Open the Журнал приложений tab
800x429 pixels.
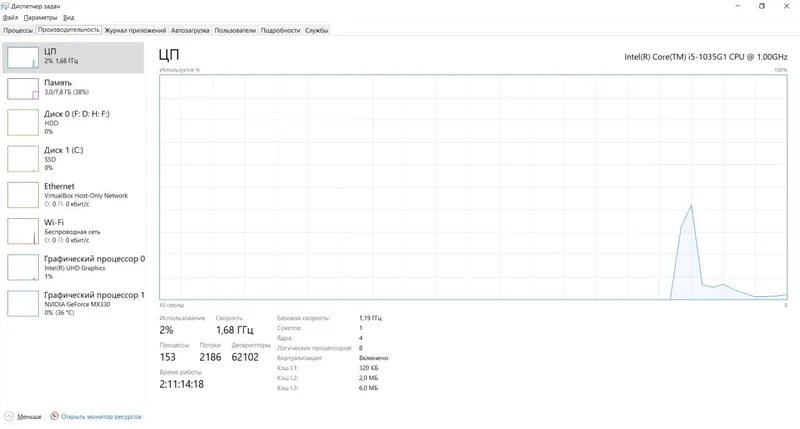pos(135,30)
